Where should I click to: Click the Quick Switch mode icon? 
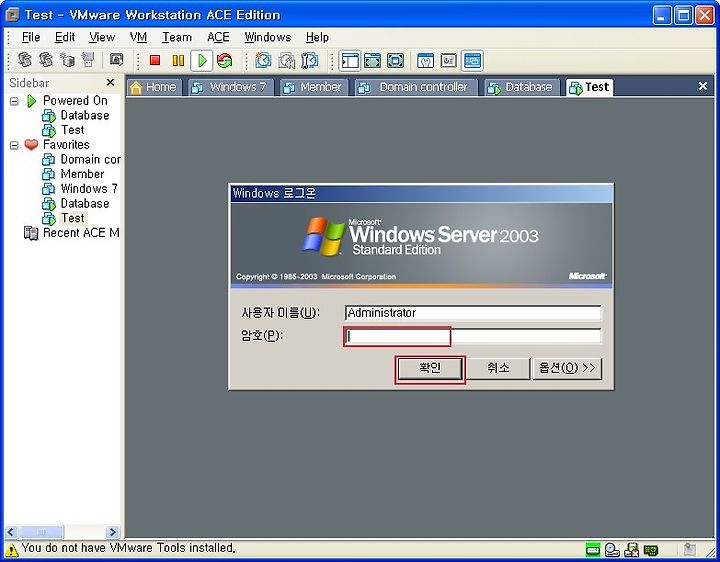395,60
